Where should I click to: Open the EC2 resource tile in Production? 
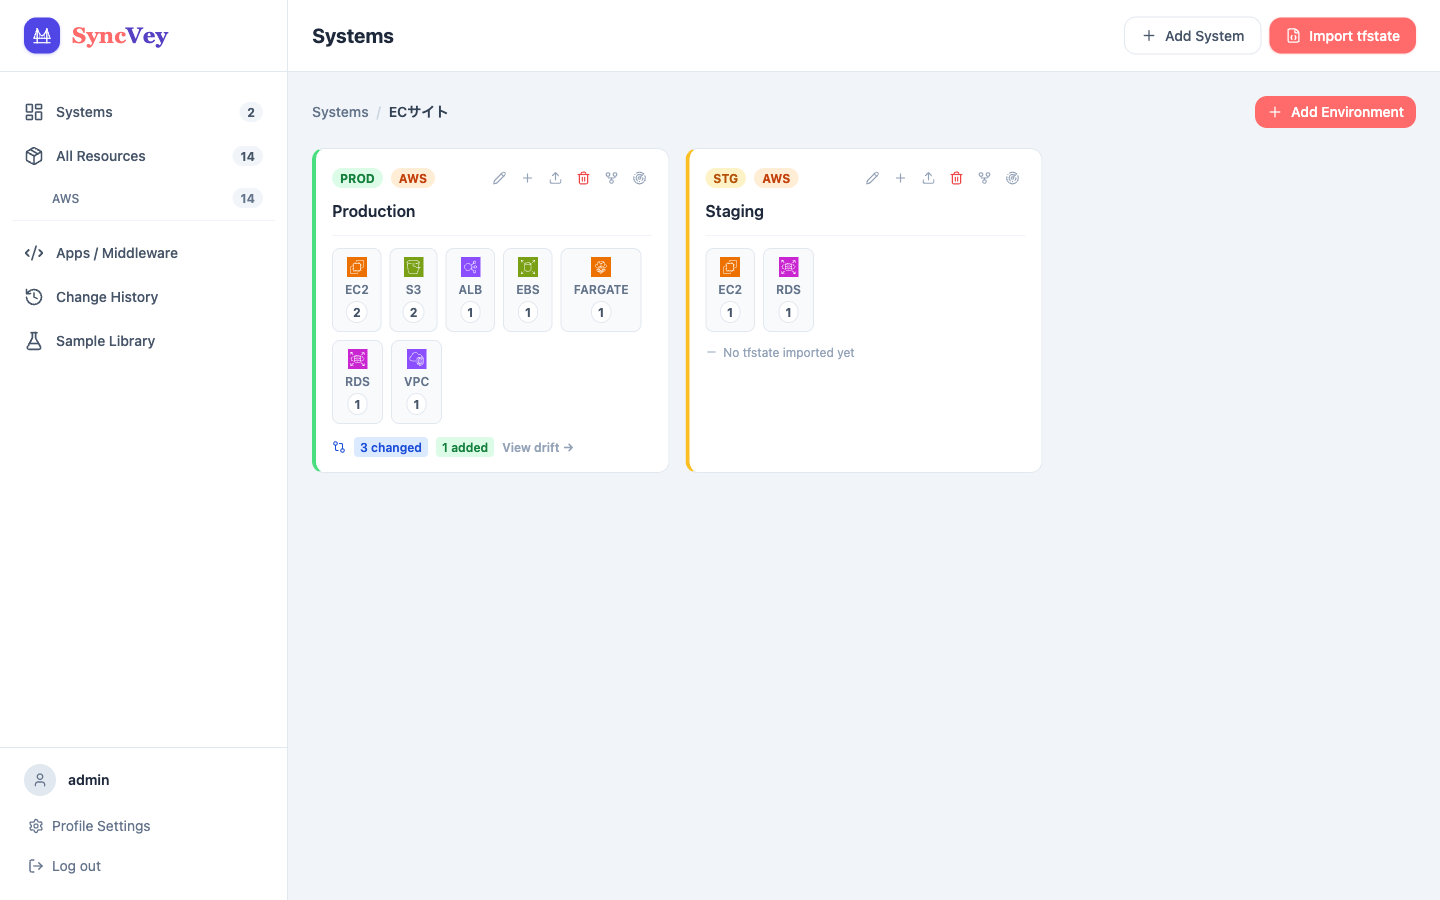pyautogui.click(x=357, y=290)
